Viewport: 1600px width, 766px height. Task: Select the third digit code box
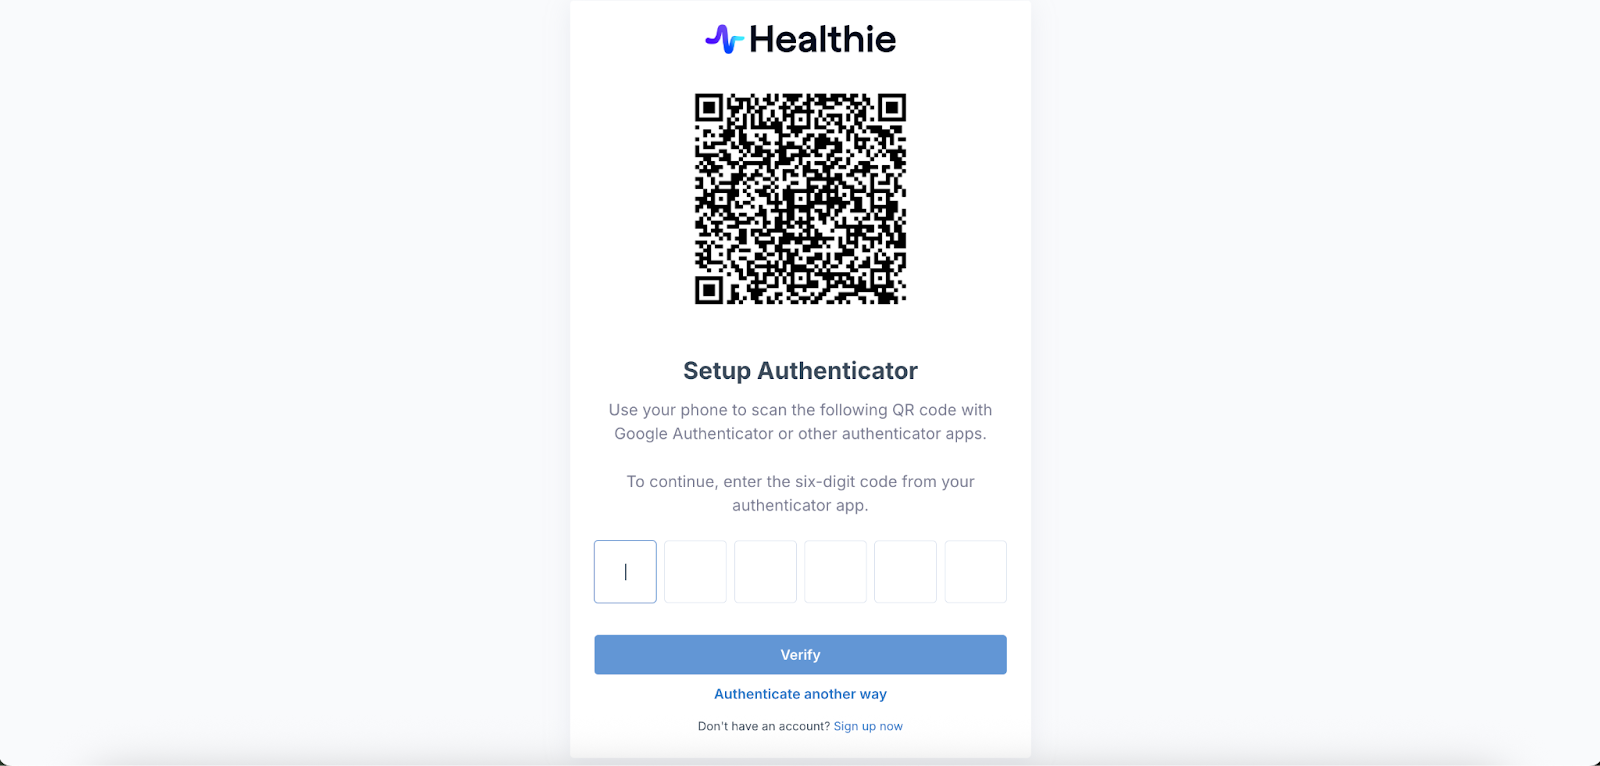click(x=765, y=572)
